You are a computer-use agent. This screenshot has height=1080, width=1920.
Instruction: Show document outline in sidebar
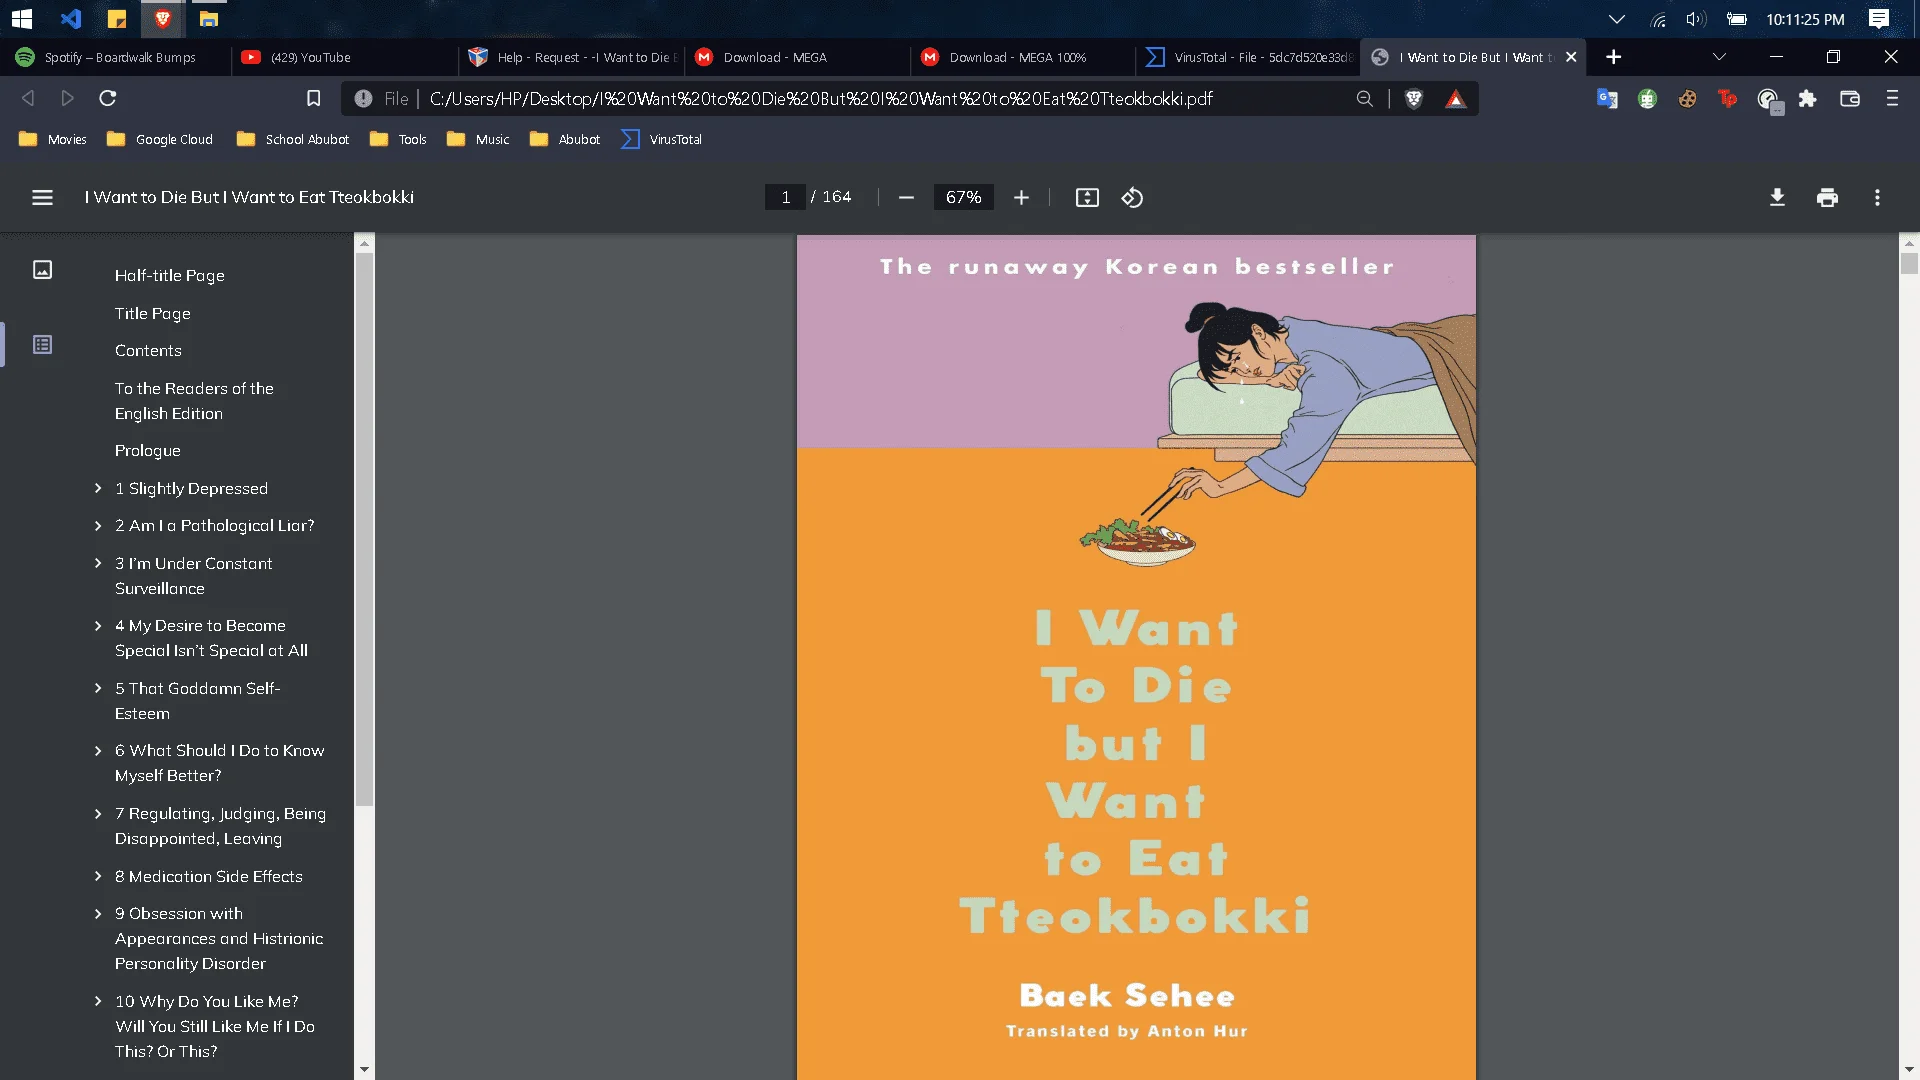pyautogui.click(x=42, y=345)
